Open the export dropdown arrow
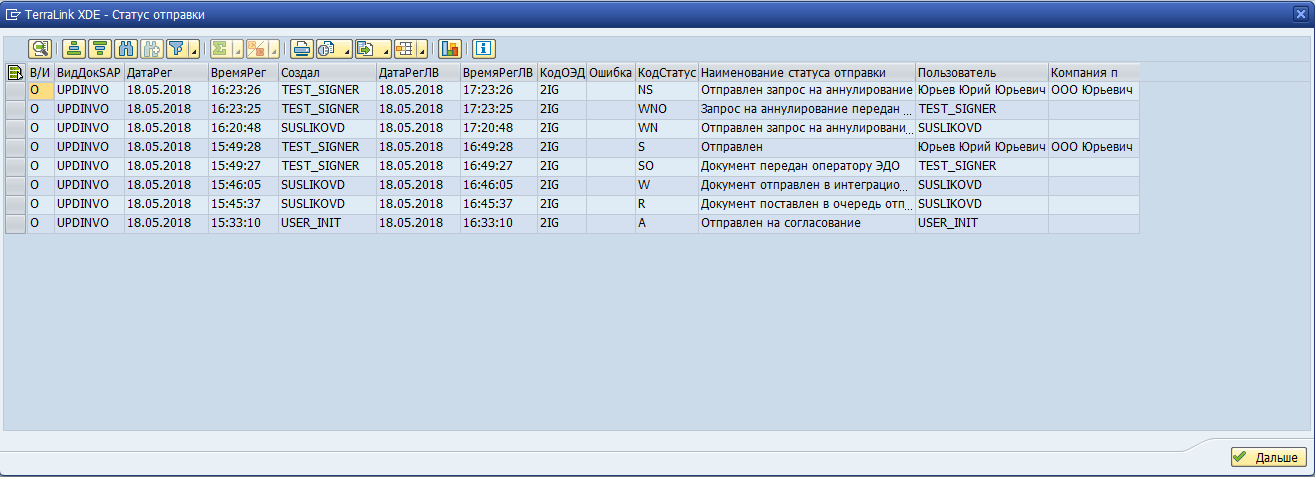This screenshot has height=477, width=1315. click(384, 49)
